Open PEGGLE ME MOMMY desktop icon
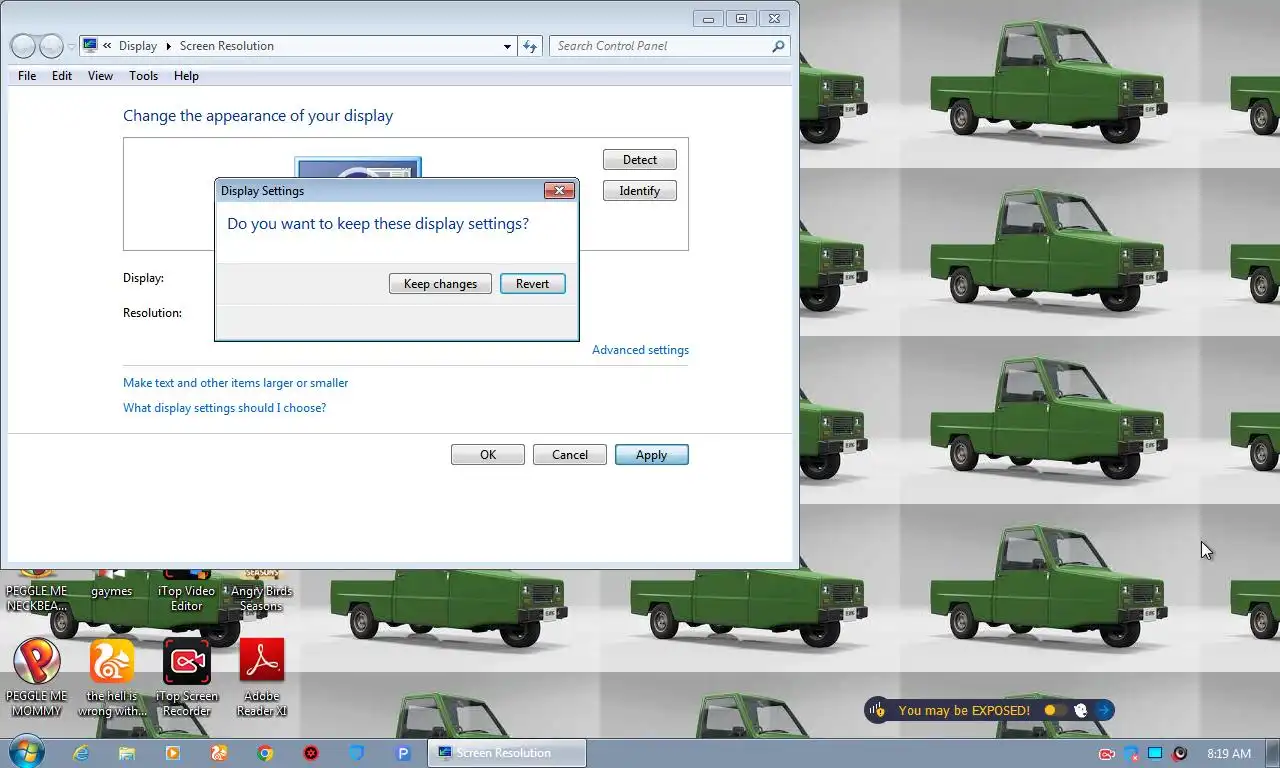 tap(37, 678)
